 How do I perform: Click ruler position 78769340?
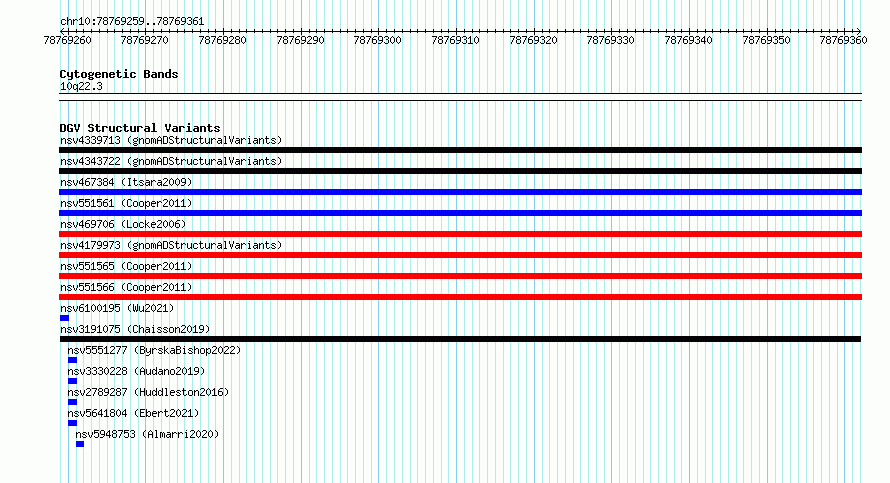pyautogui.click(x=689, y=40)
